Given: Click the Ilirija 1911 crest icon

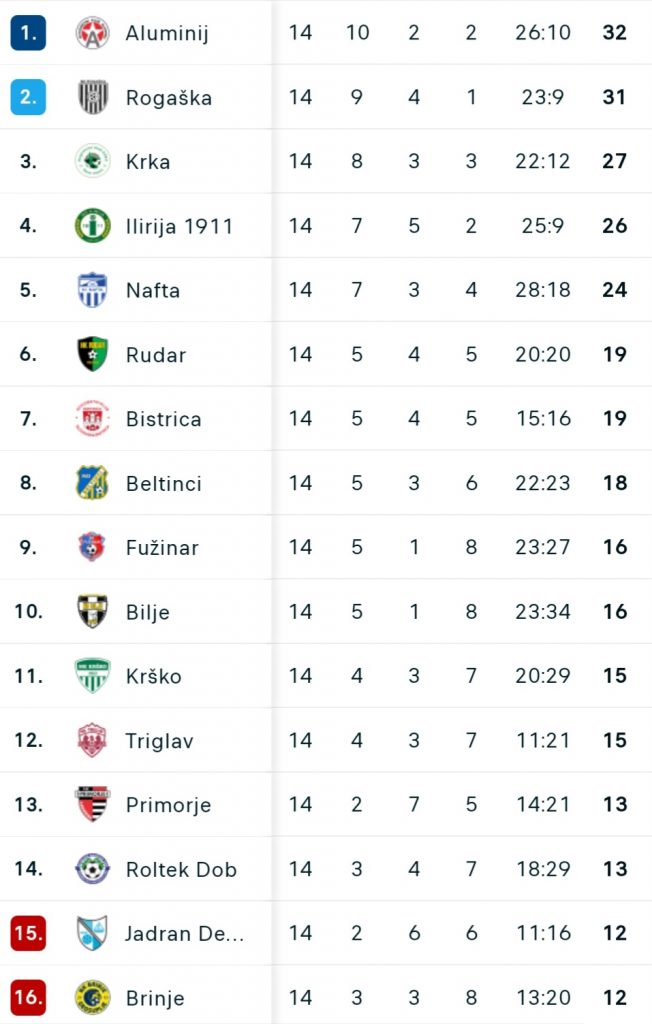Looking at the screenshot, I should pos(92,225).
